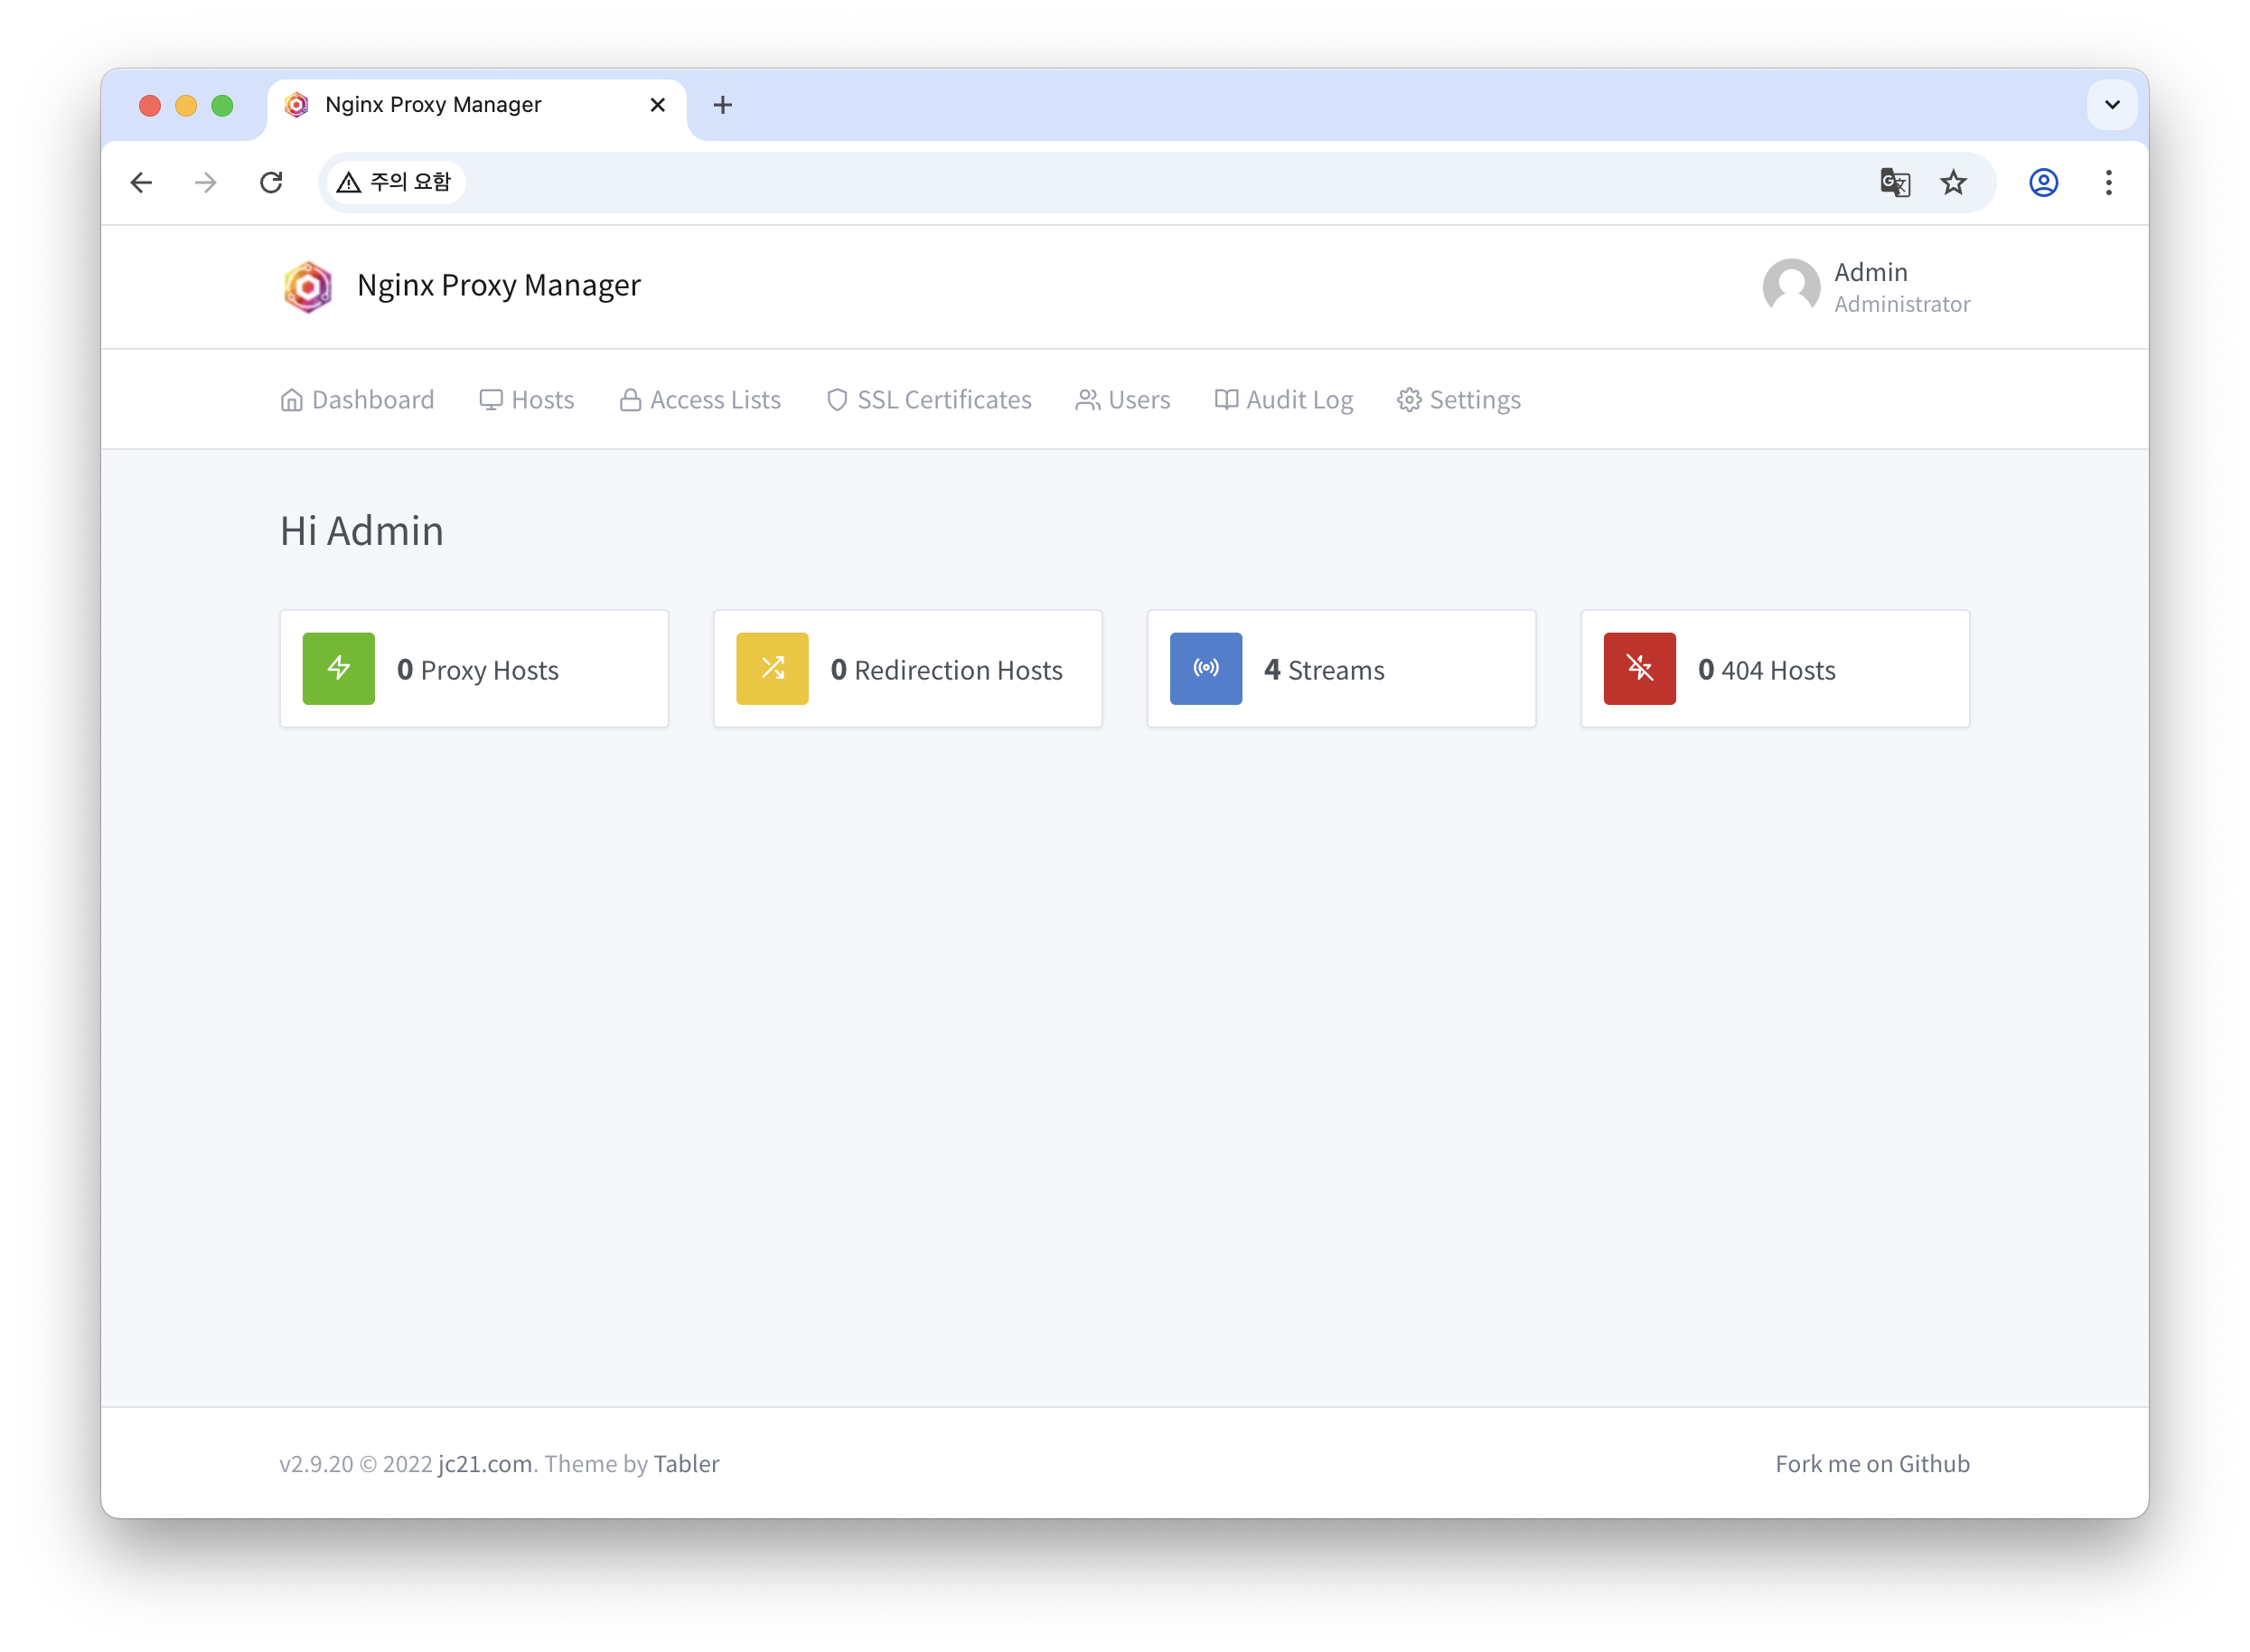Click Fork me on Github link
The width and height of the screenshot is (2250, 1652).
tap(1871, 1464)
